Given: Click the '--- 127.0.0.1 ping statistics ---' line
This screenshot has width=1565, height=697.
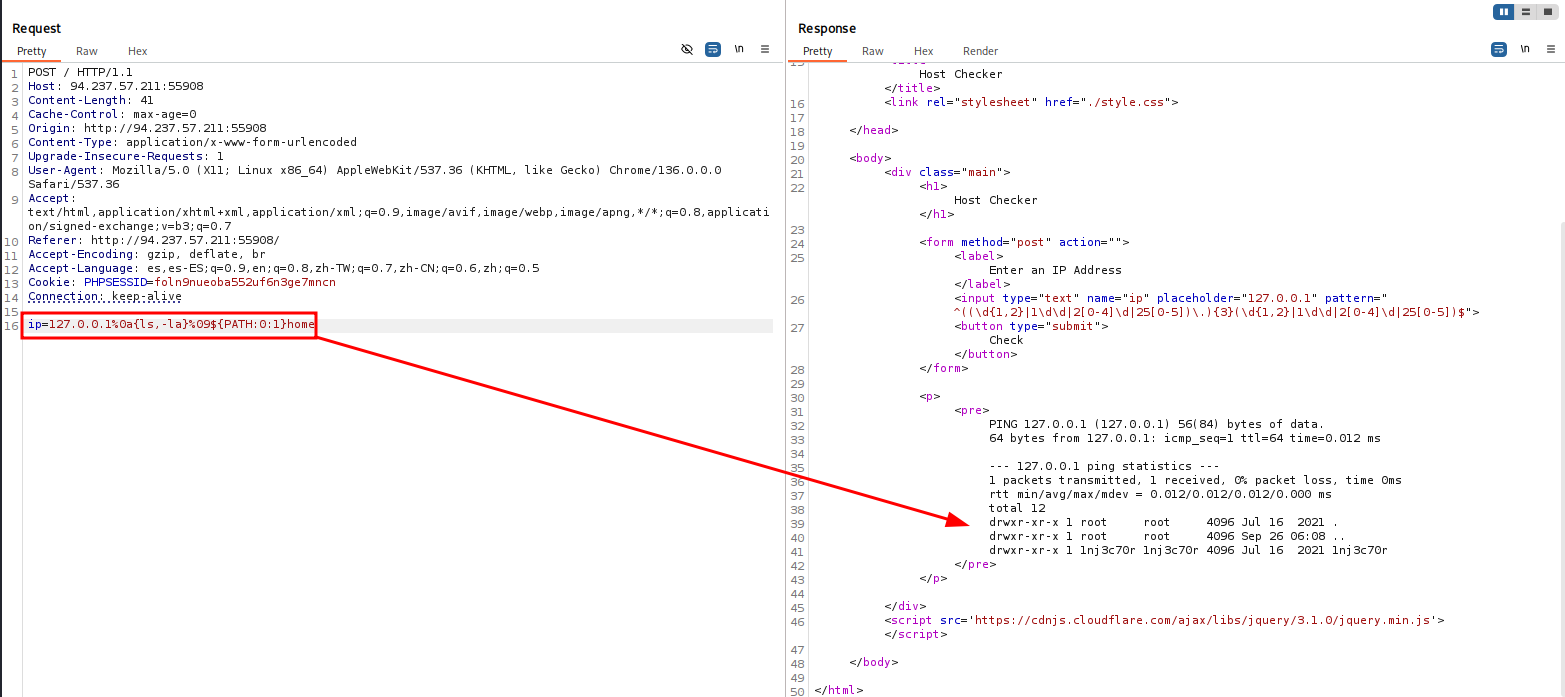Looking at the screenshot, I should tap(1104, 466).
